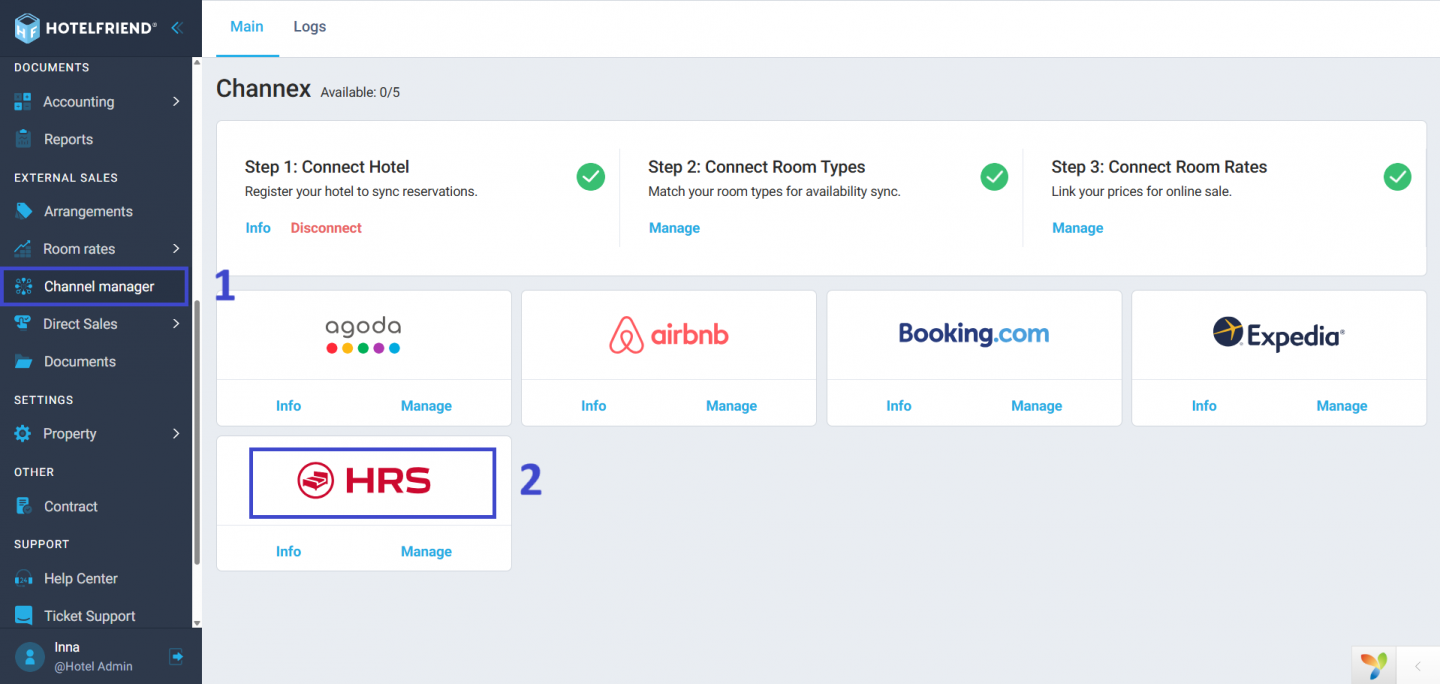Click the 'Available: 0/5' text
Image resolution: width=1440 pixels, height=684 pixels.
(360, 92)
